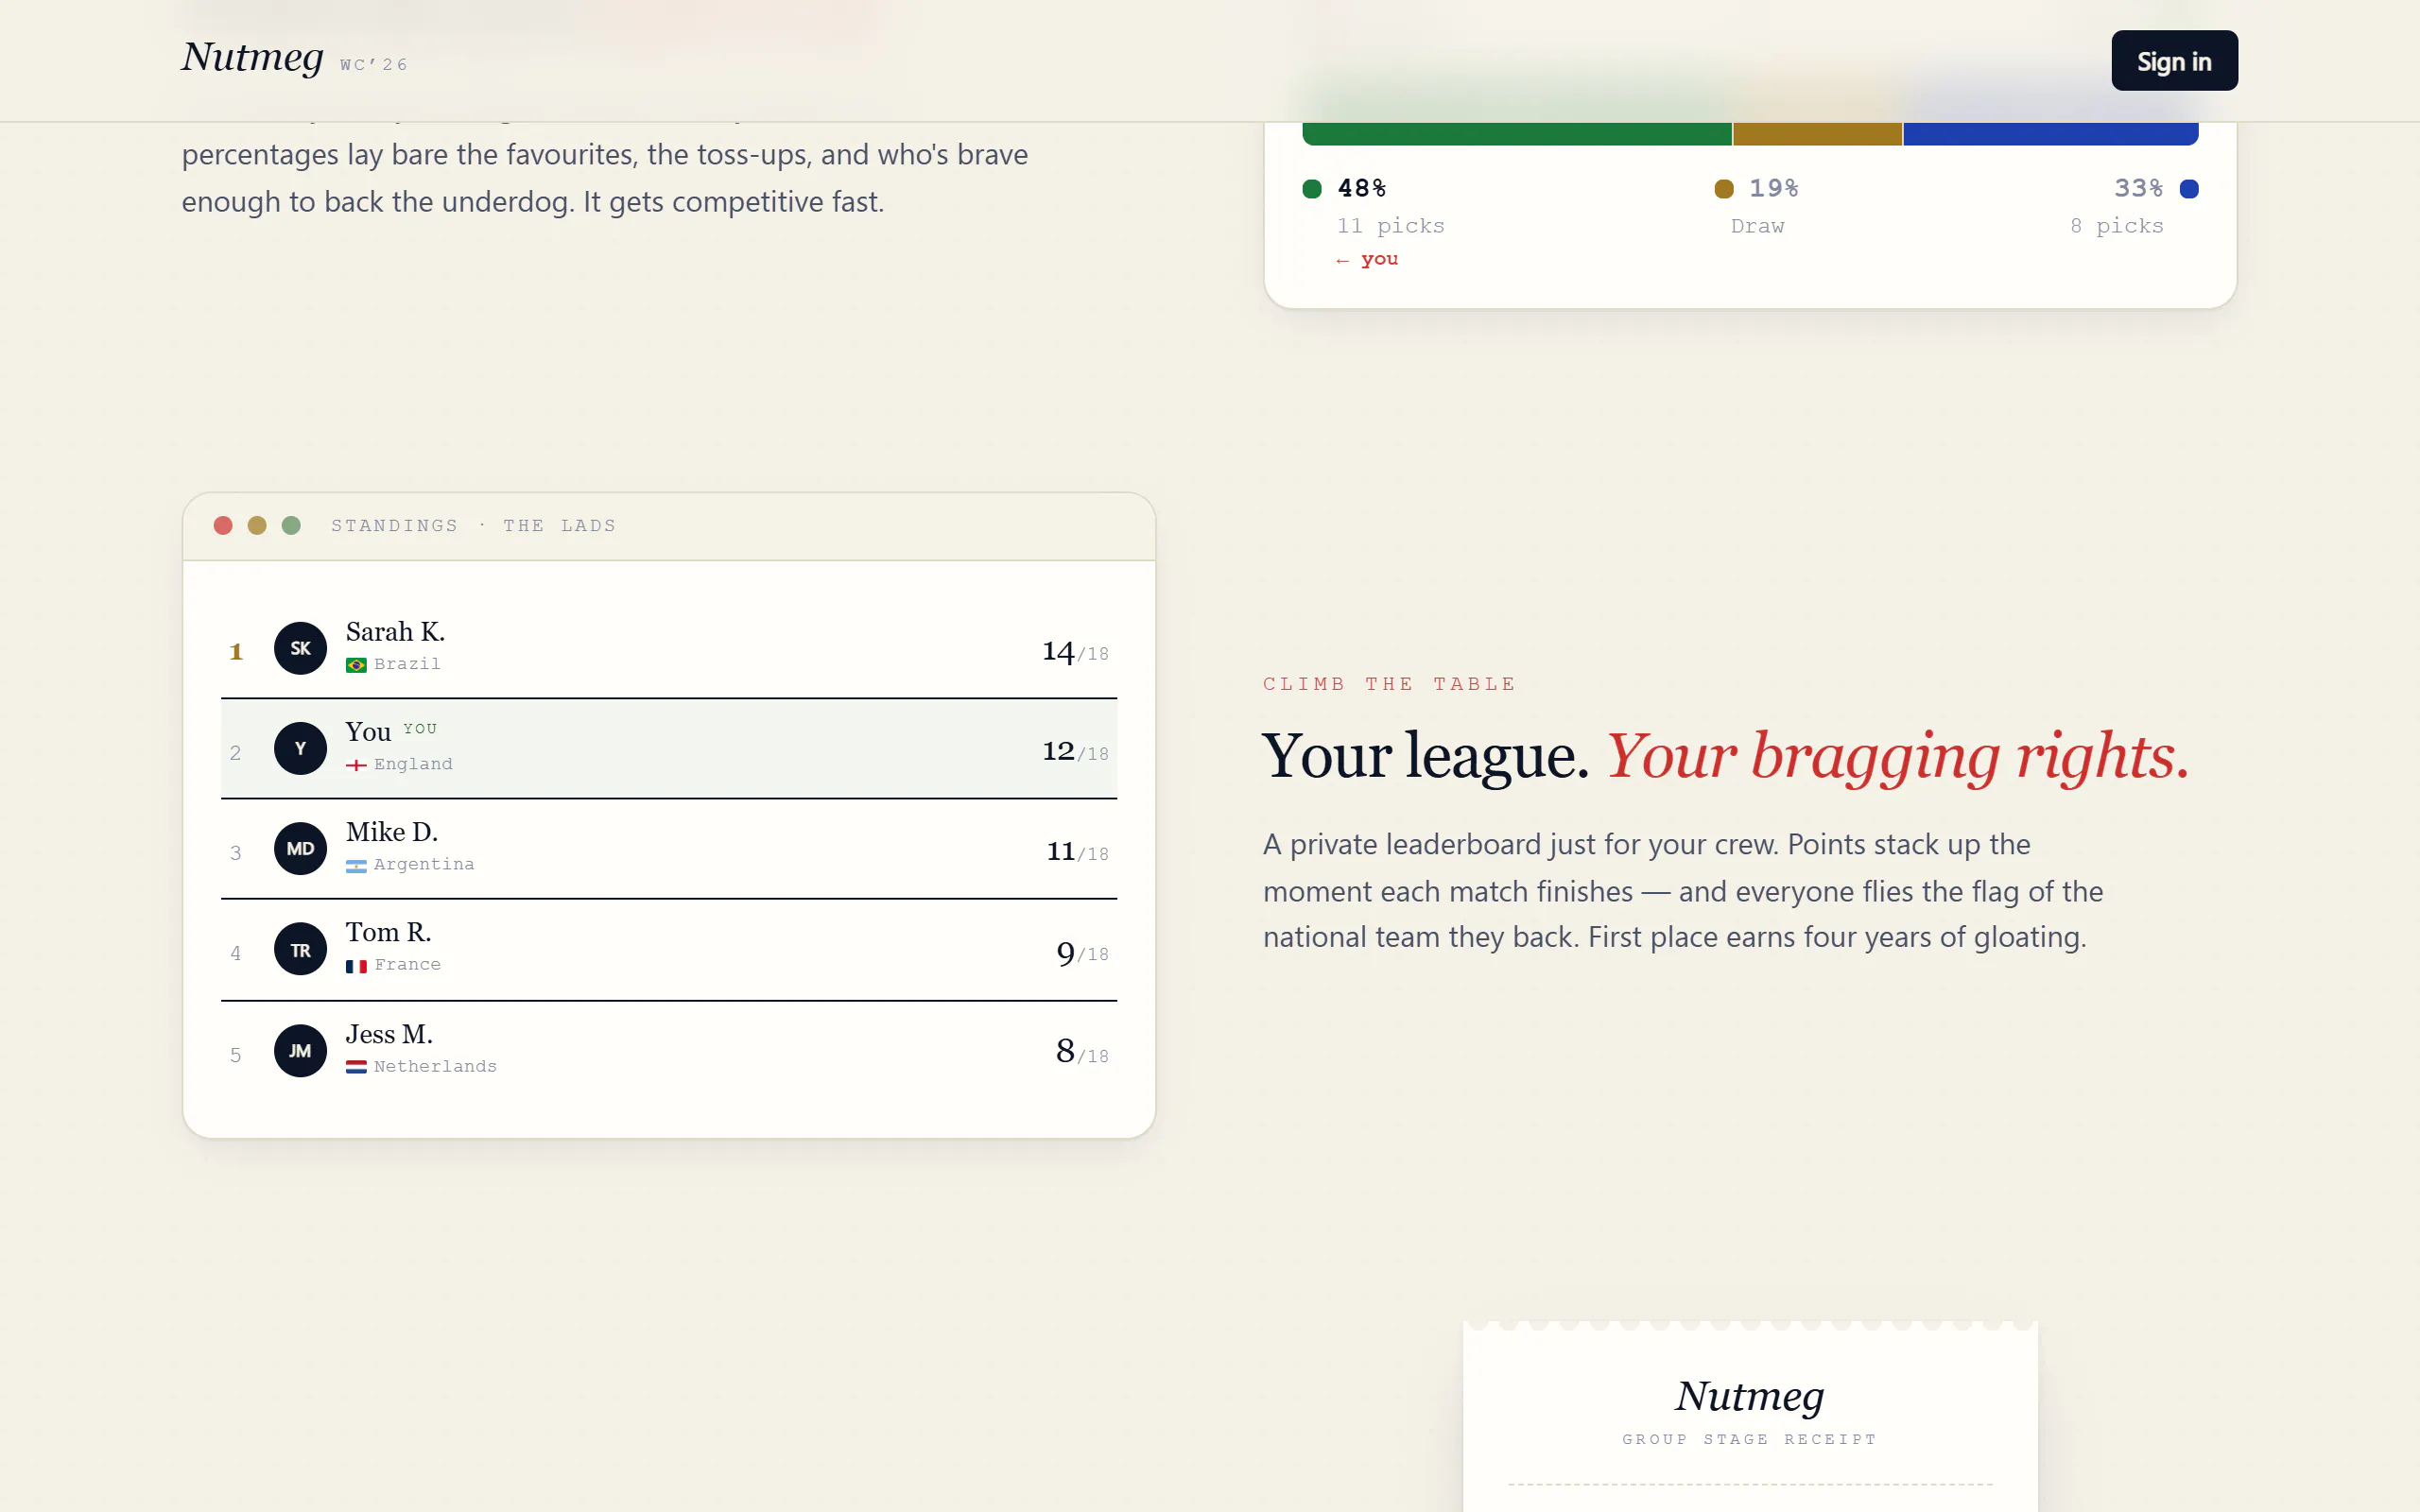Image resolution: width=2420 pixels, height=1512 pixels.
Task: Select the name Jess M.
Action: tap(389, 1034)
